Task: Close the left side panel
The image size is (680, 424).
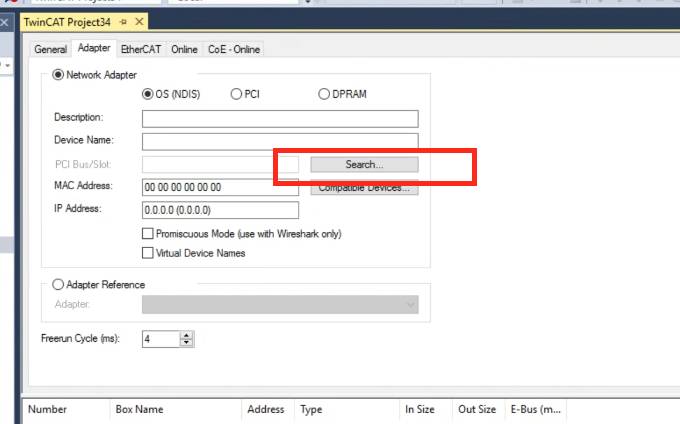Action: (4, 23)
